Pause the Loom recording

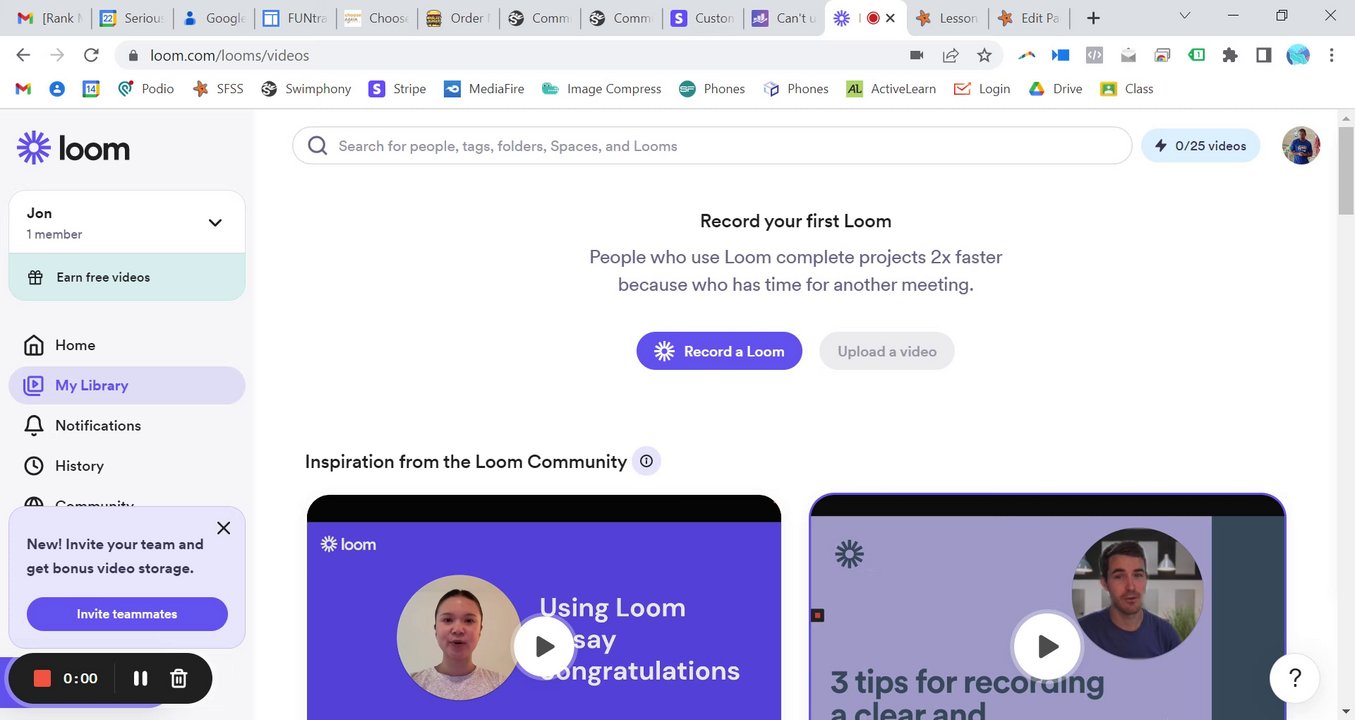tap(140, 679)
